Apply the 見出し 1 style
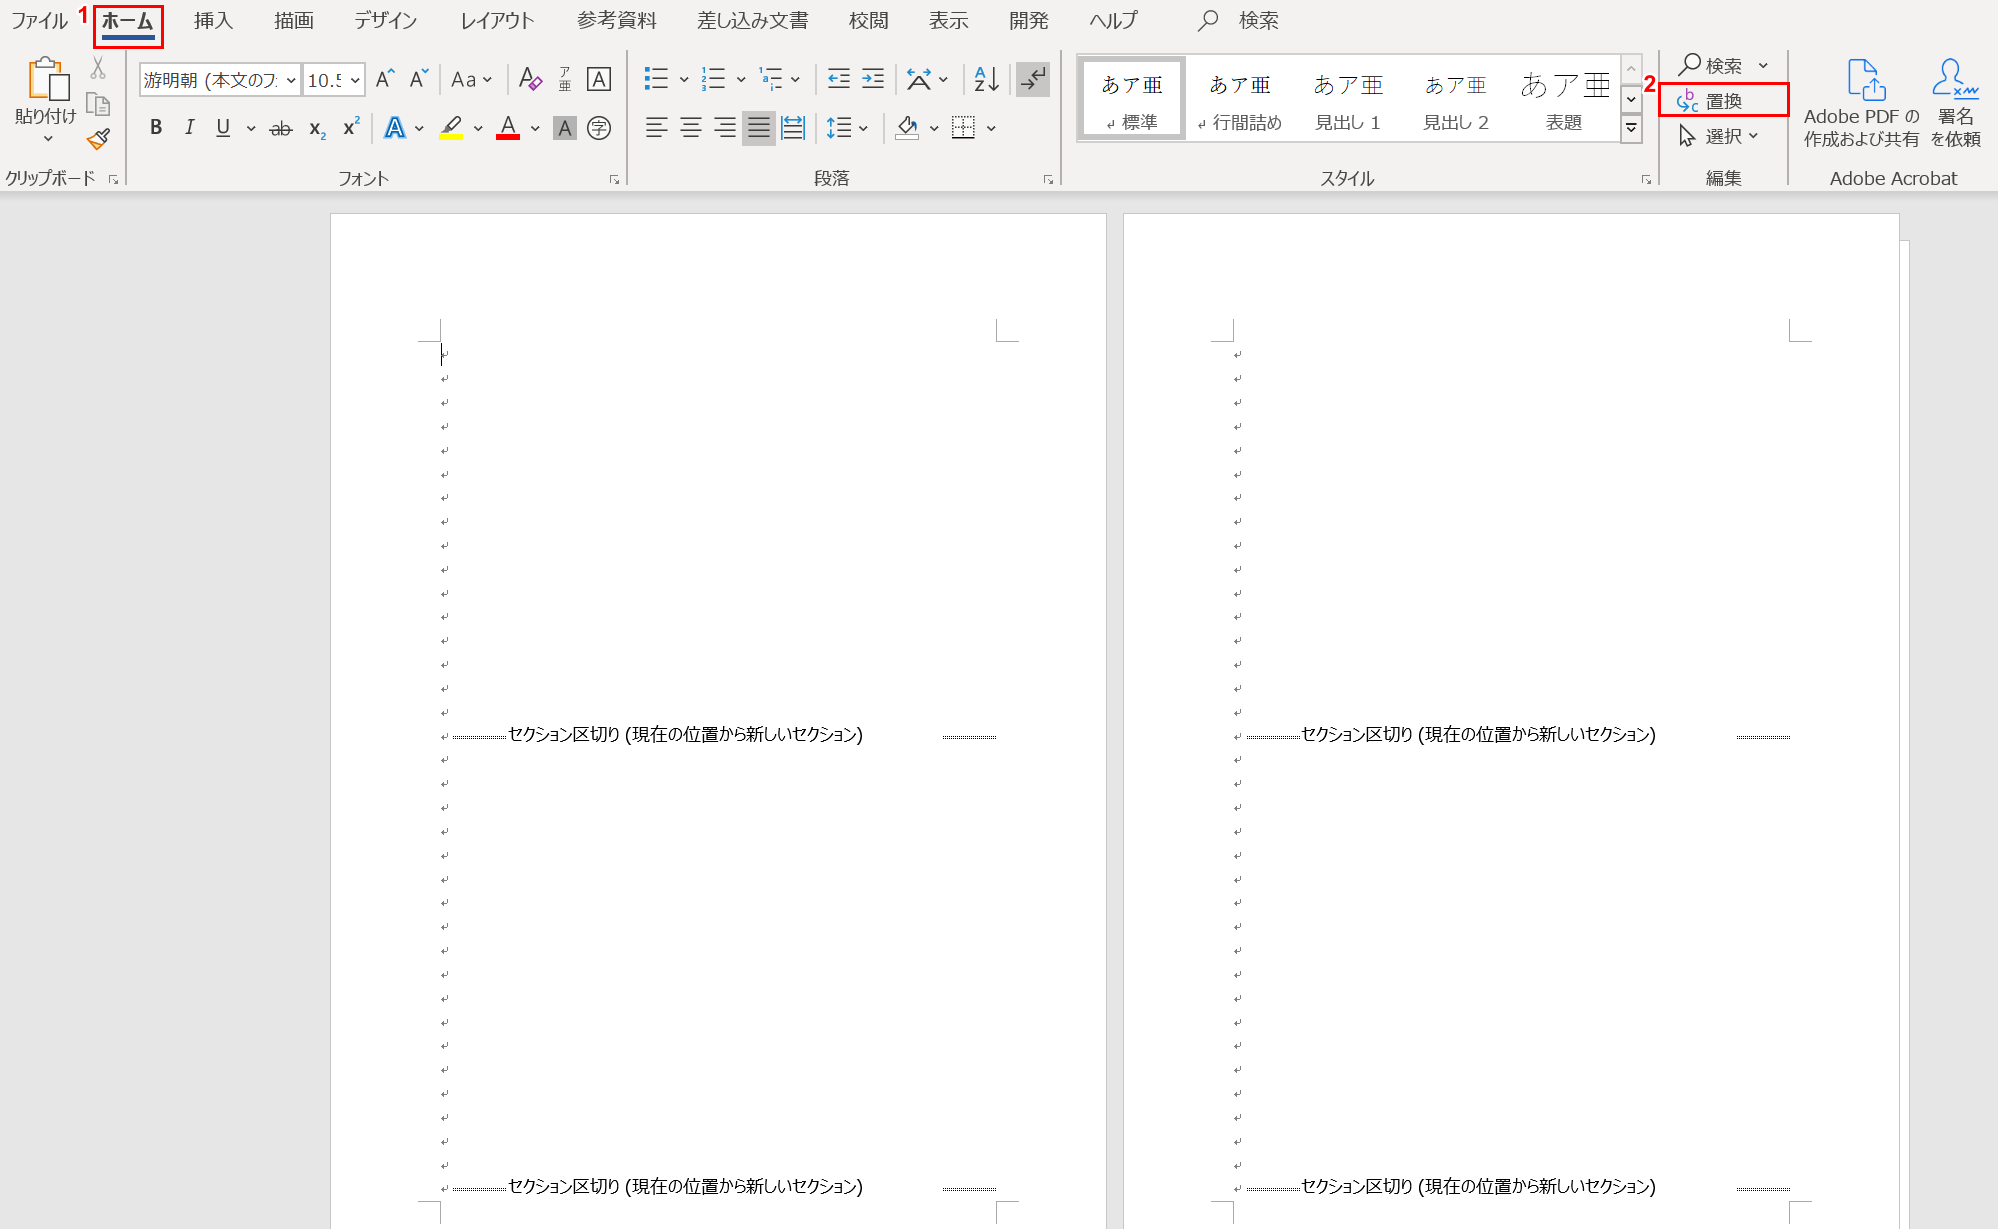The height and width of the screenshot is (1229, 1998). tap(1348, 99)
